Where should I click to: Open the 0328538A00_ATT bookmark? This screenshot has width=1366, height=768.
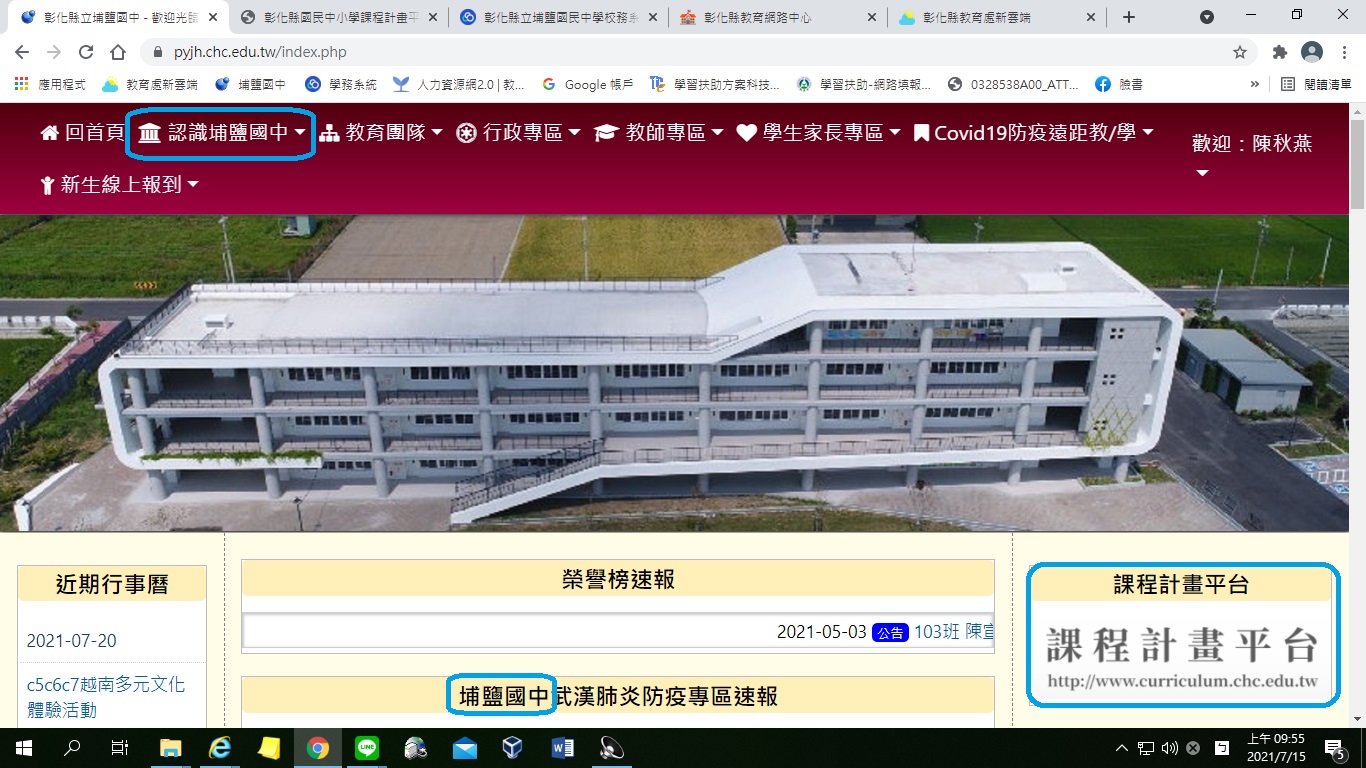pos(1014,85)
